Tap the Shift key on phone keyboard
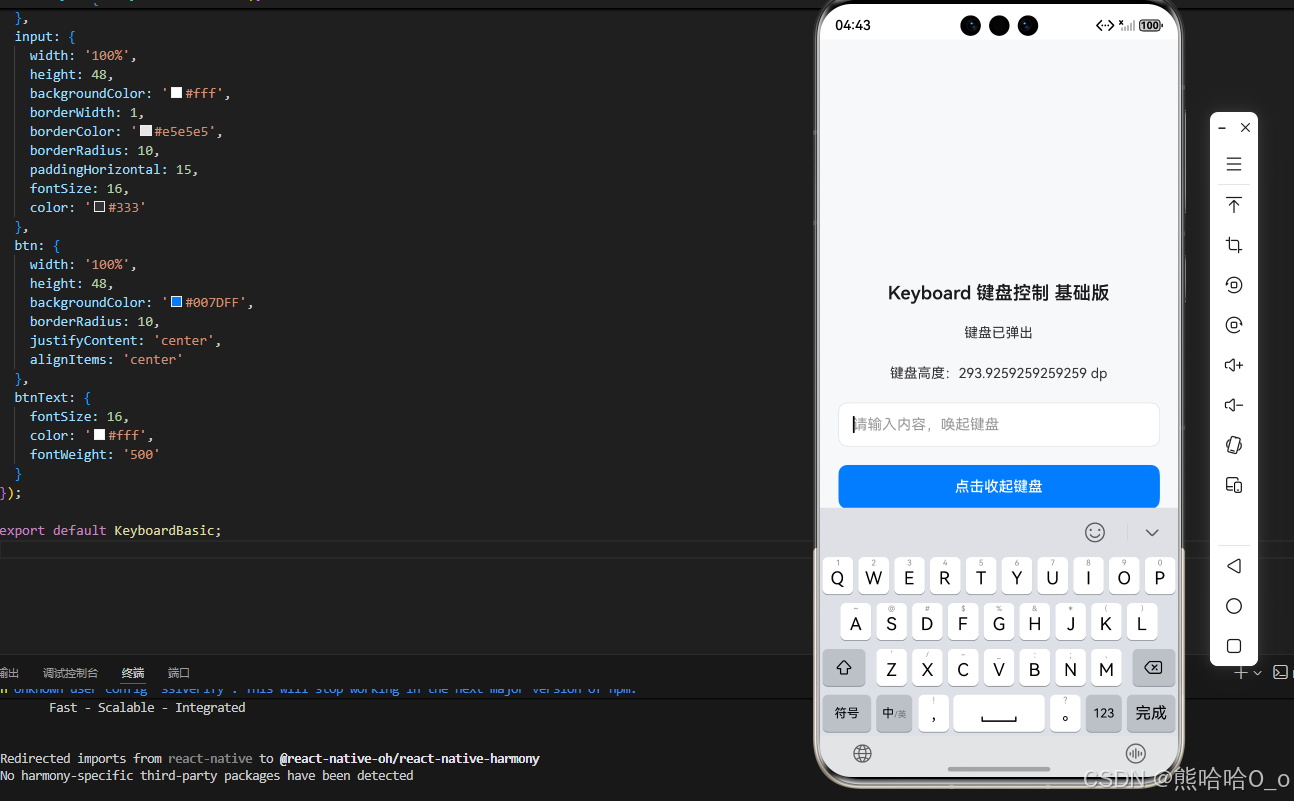This screenshot has width=1294, height=801. (x=843, y=668)
